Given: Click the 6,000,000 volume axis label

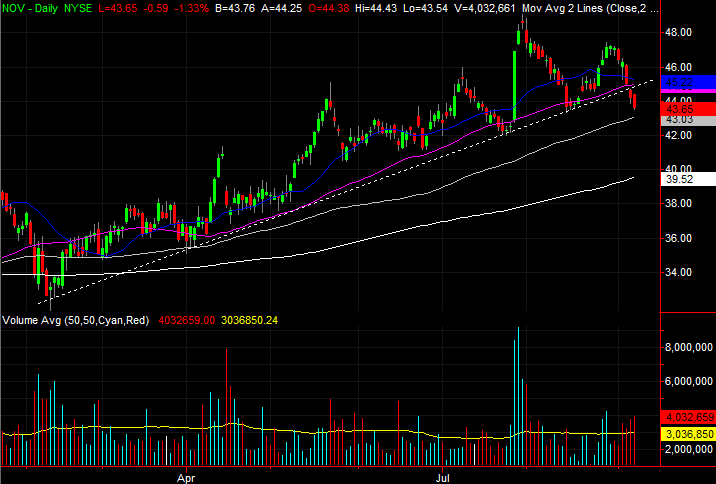Looking at the screenshot, I should tap(687, 382).
